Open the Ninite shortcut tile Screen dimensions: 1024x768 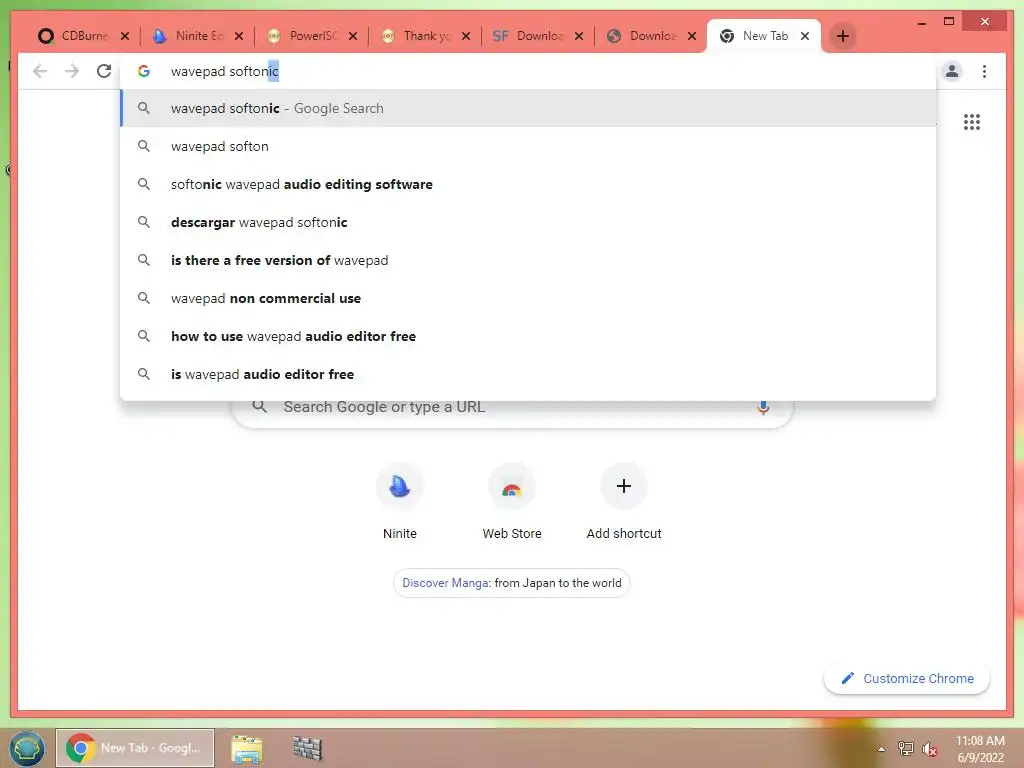coord(400,502)
